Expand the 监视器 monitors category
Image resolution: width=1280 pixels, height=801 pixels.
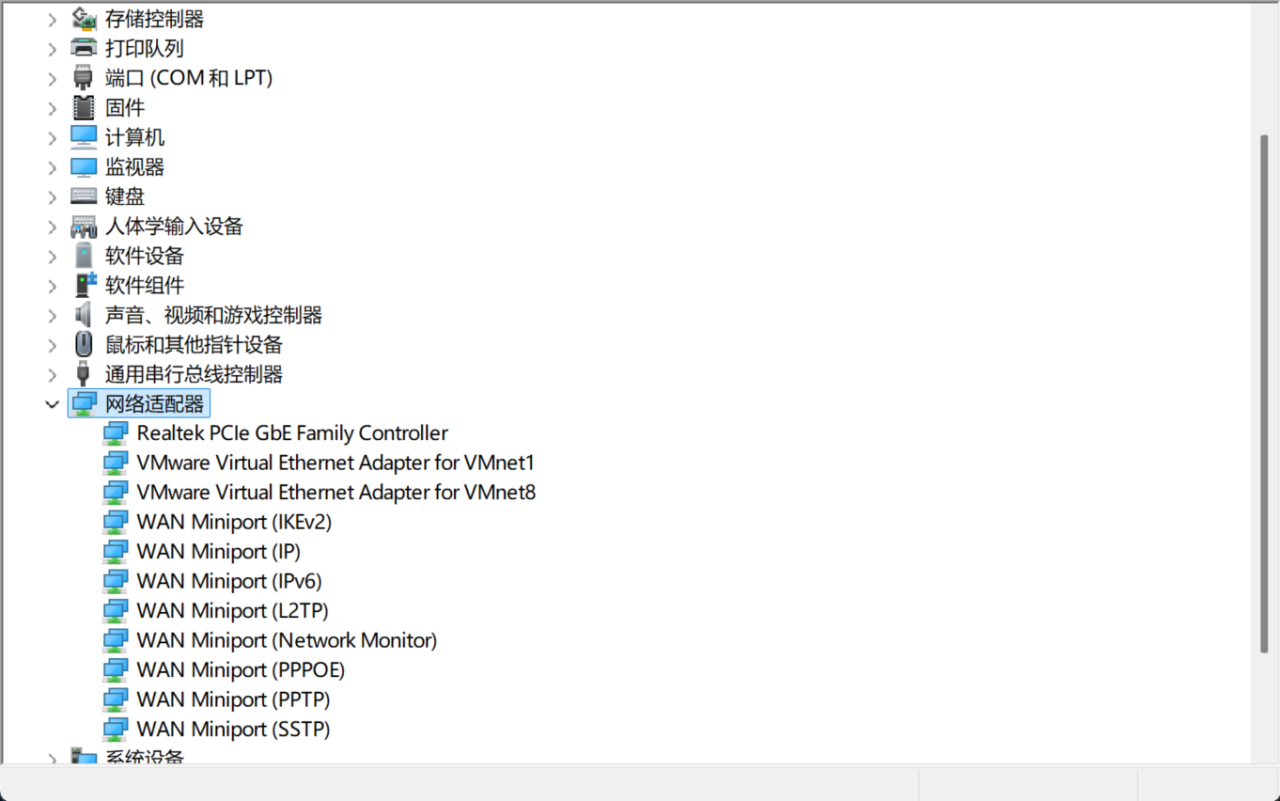(52, 167)
